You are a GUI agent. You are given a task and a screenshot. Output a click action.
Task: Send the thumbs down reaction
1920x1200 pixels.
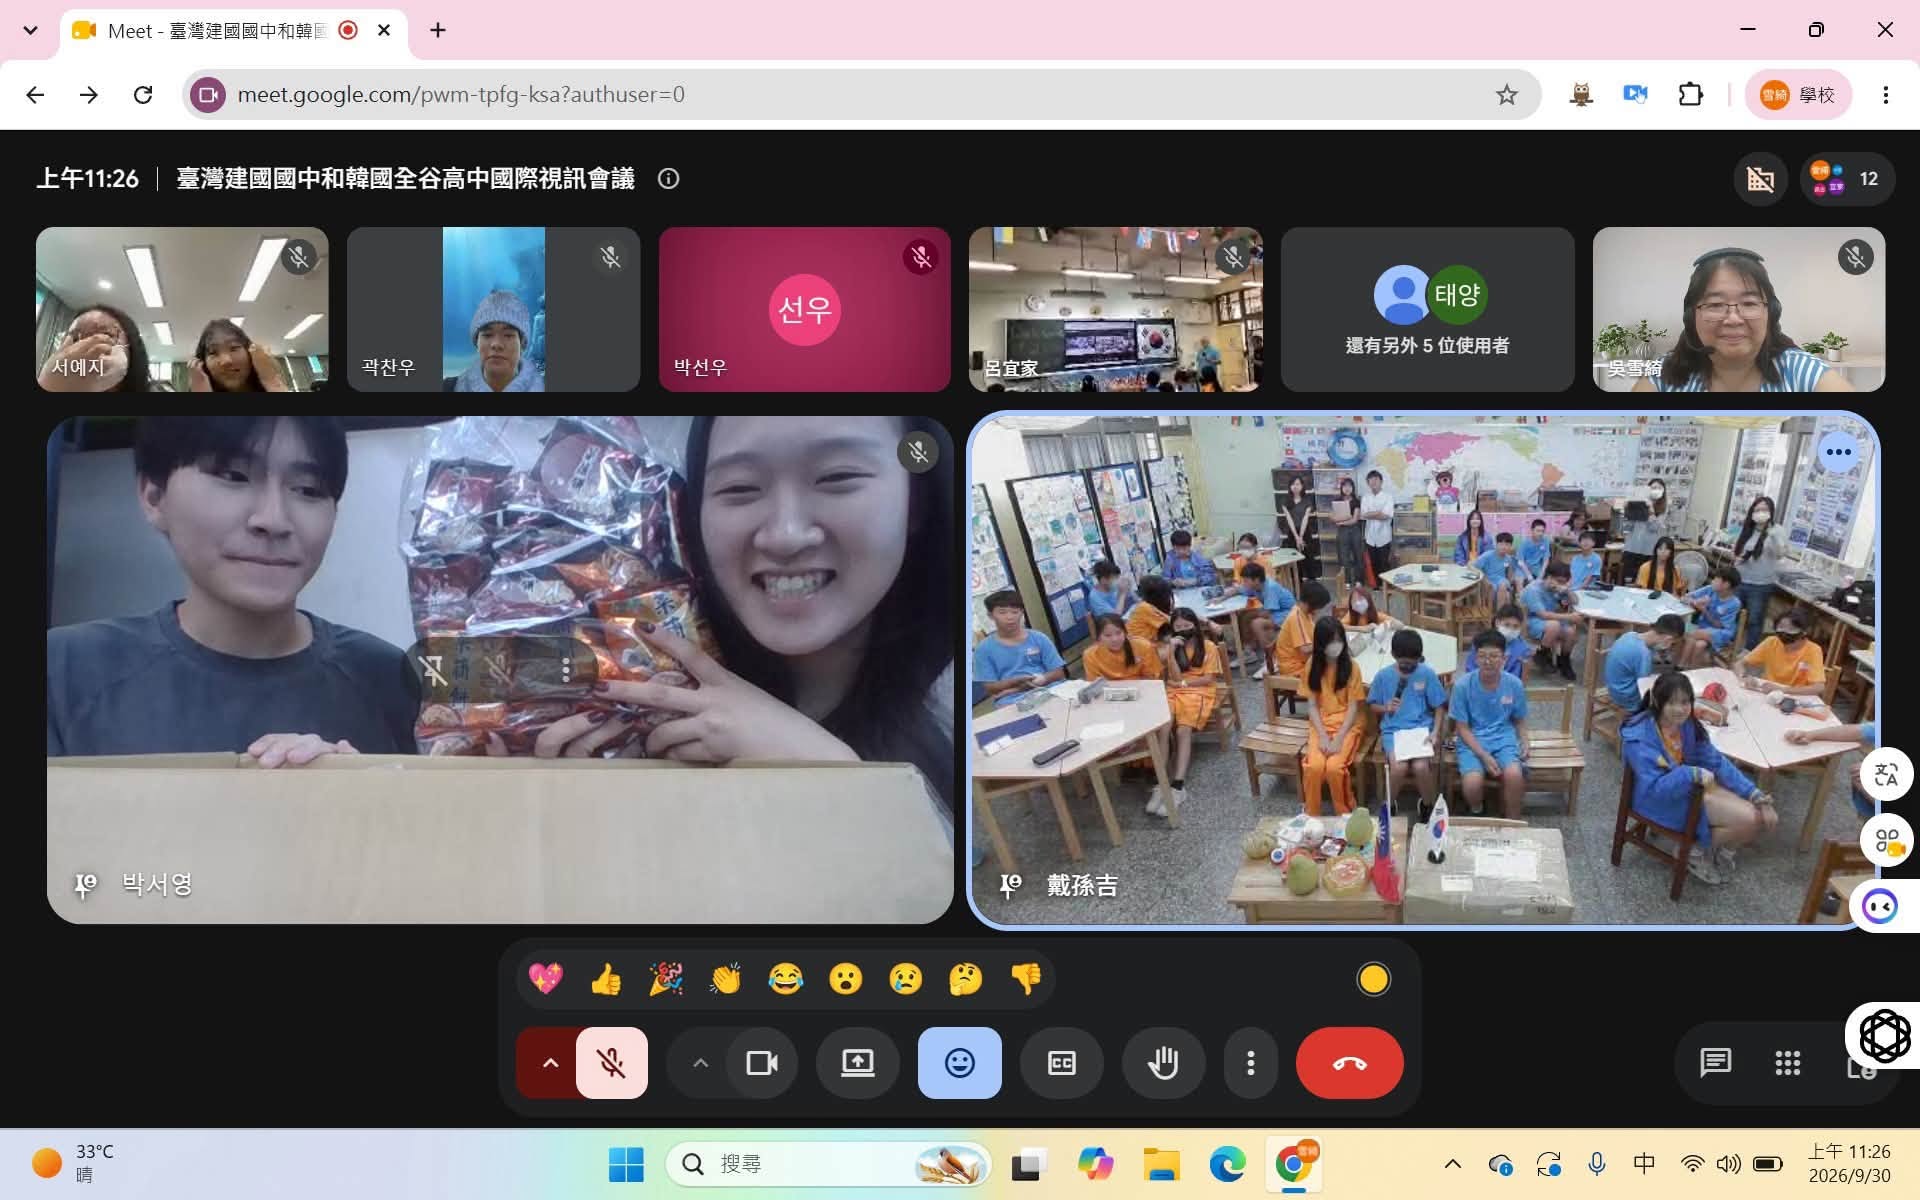[1026, 978]
